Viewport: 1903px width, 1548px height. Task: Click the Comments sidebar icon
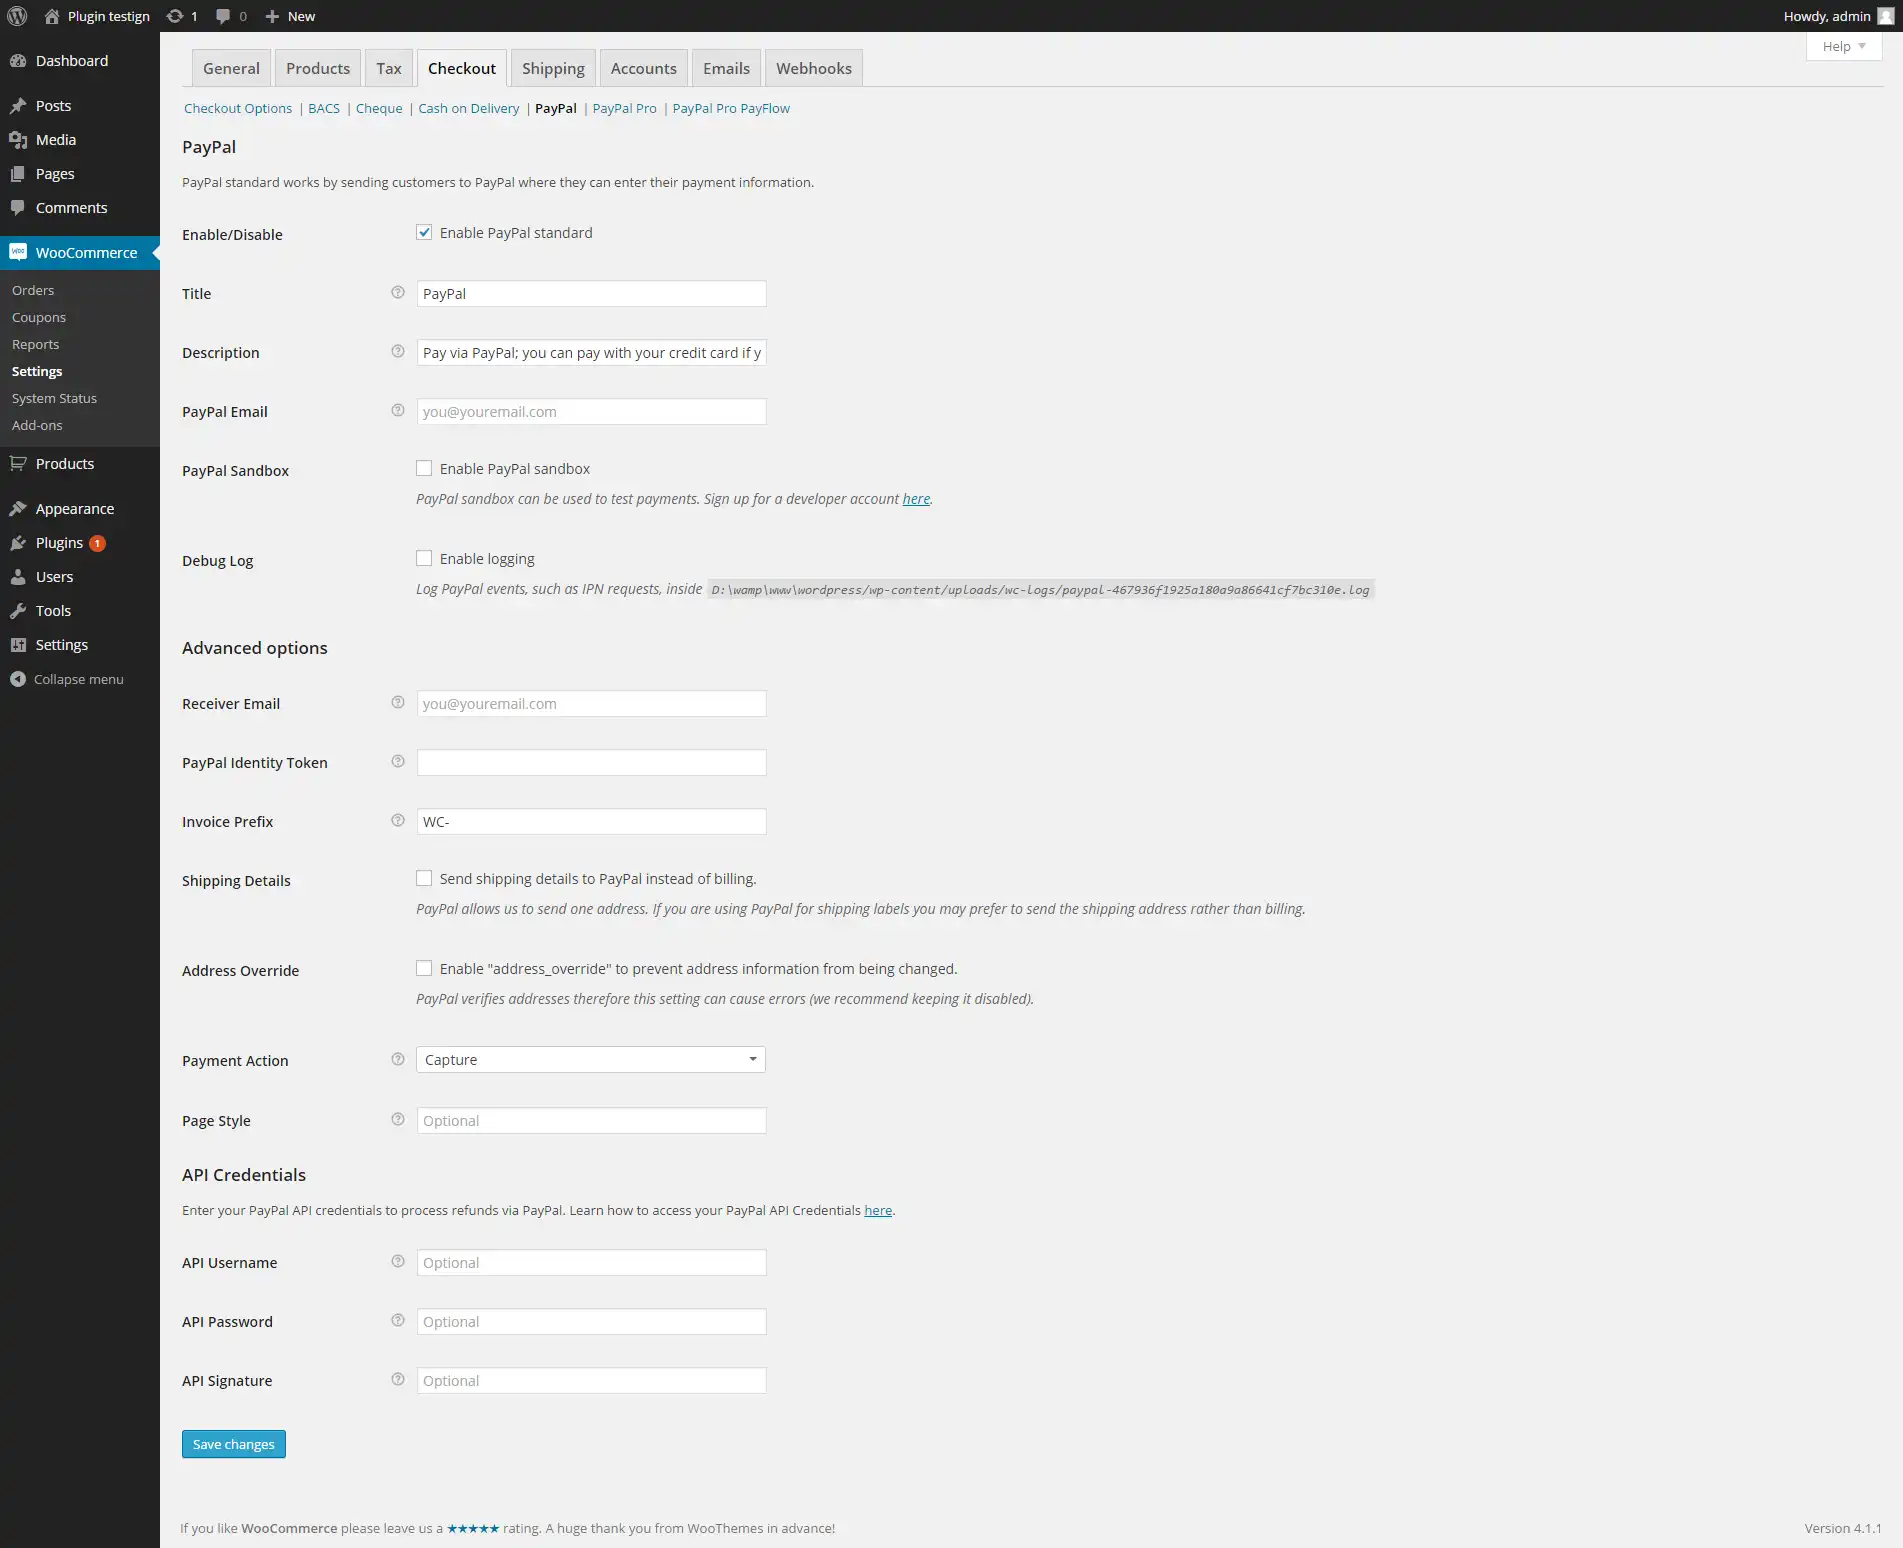coord(18,208)
